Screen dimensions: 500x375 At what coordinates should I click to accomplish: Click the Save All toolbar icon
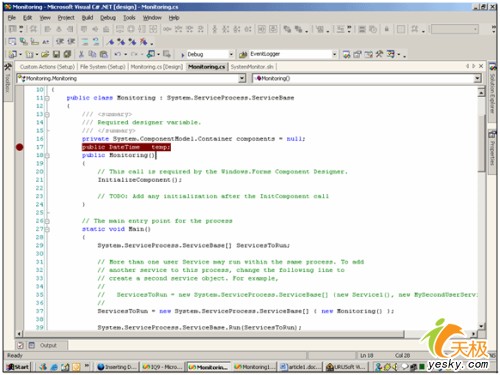pyautogui.click(x=67, y=54)
